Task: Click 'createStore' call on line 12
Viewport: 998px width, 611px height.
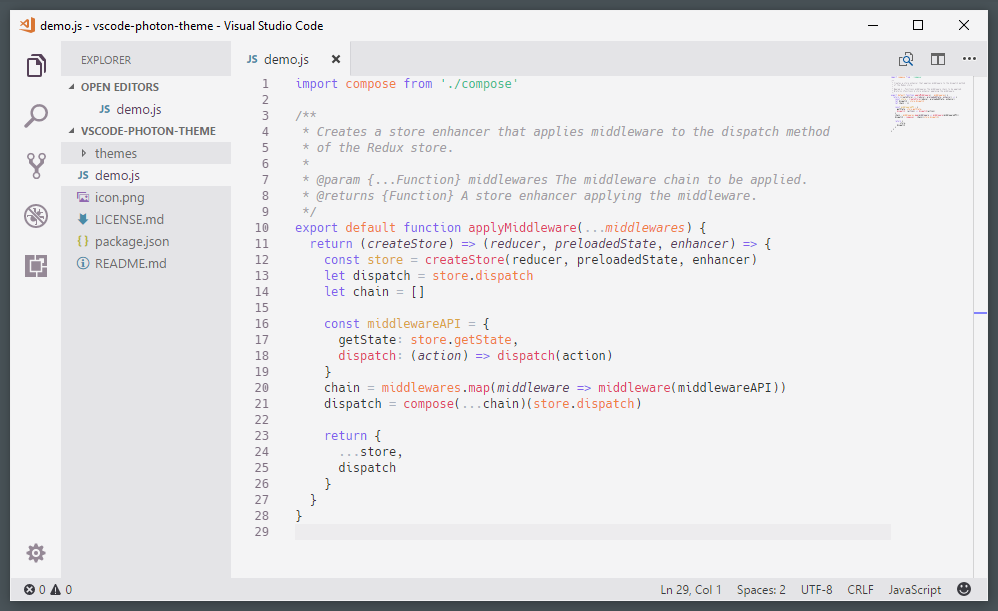Action: (465, 259)
